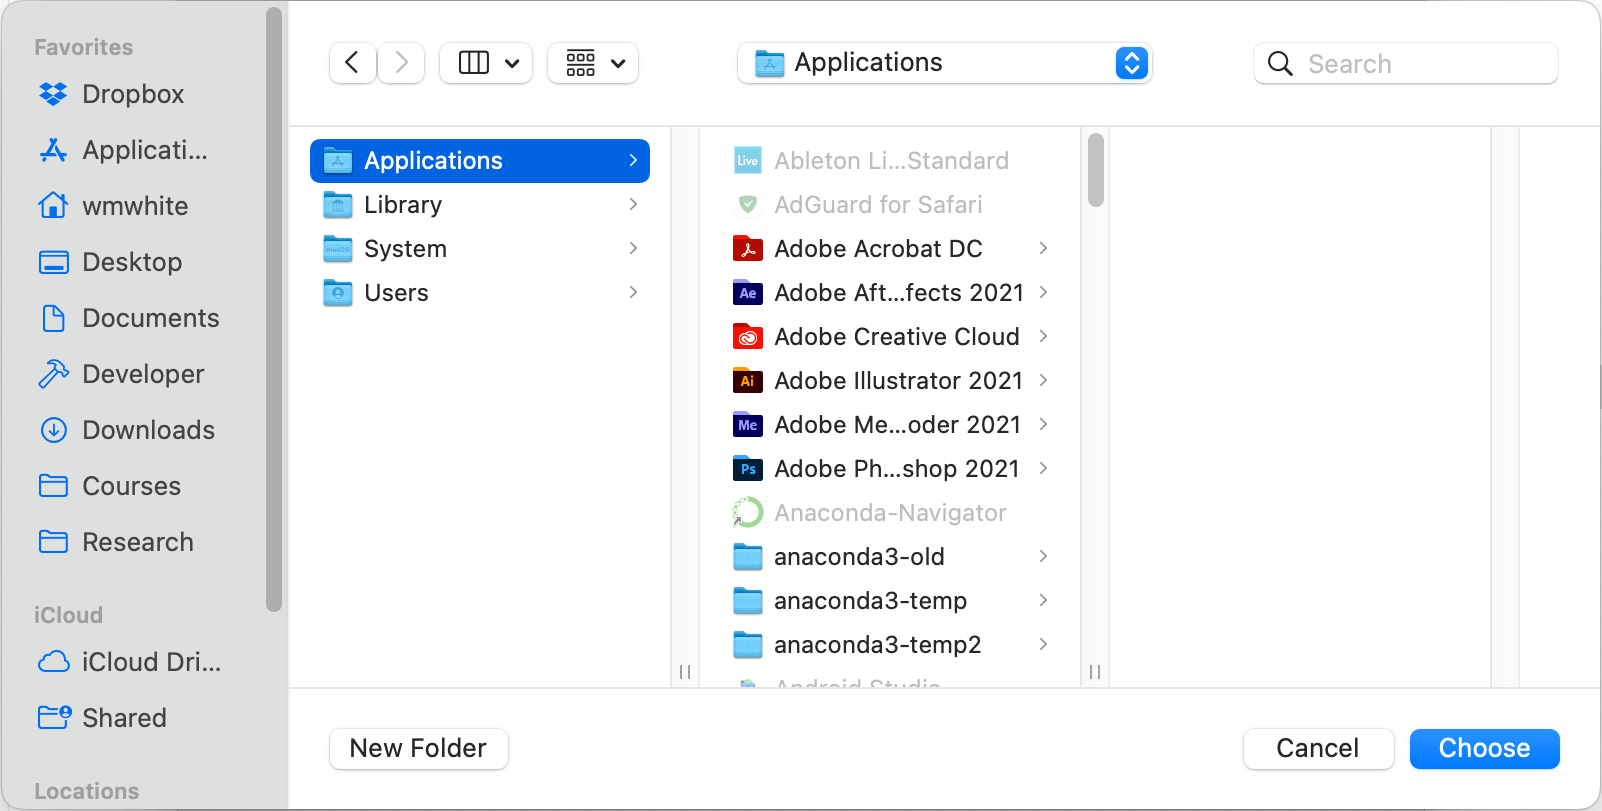Select the Adobe Creative Cloud icon
This screenshot has width=1602, height=811.
coord(747,337)
